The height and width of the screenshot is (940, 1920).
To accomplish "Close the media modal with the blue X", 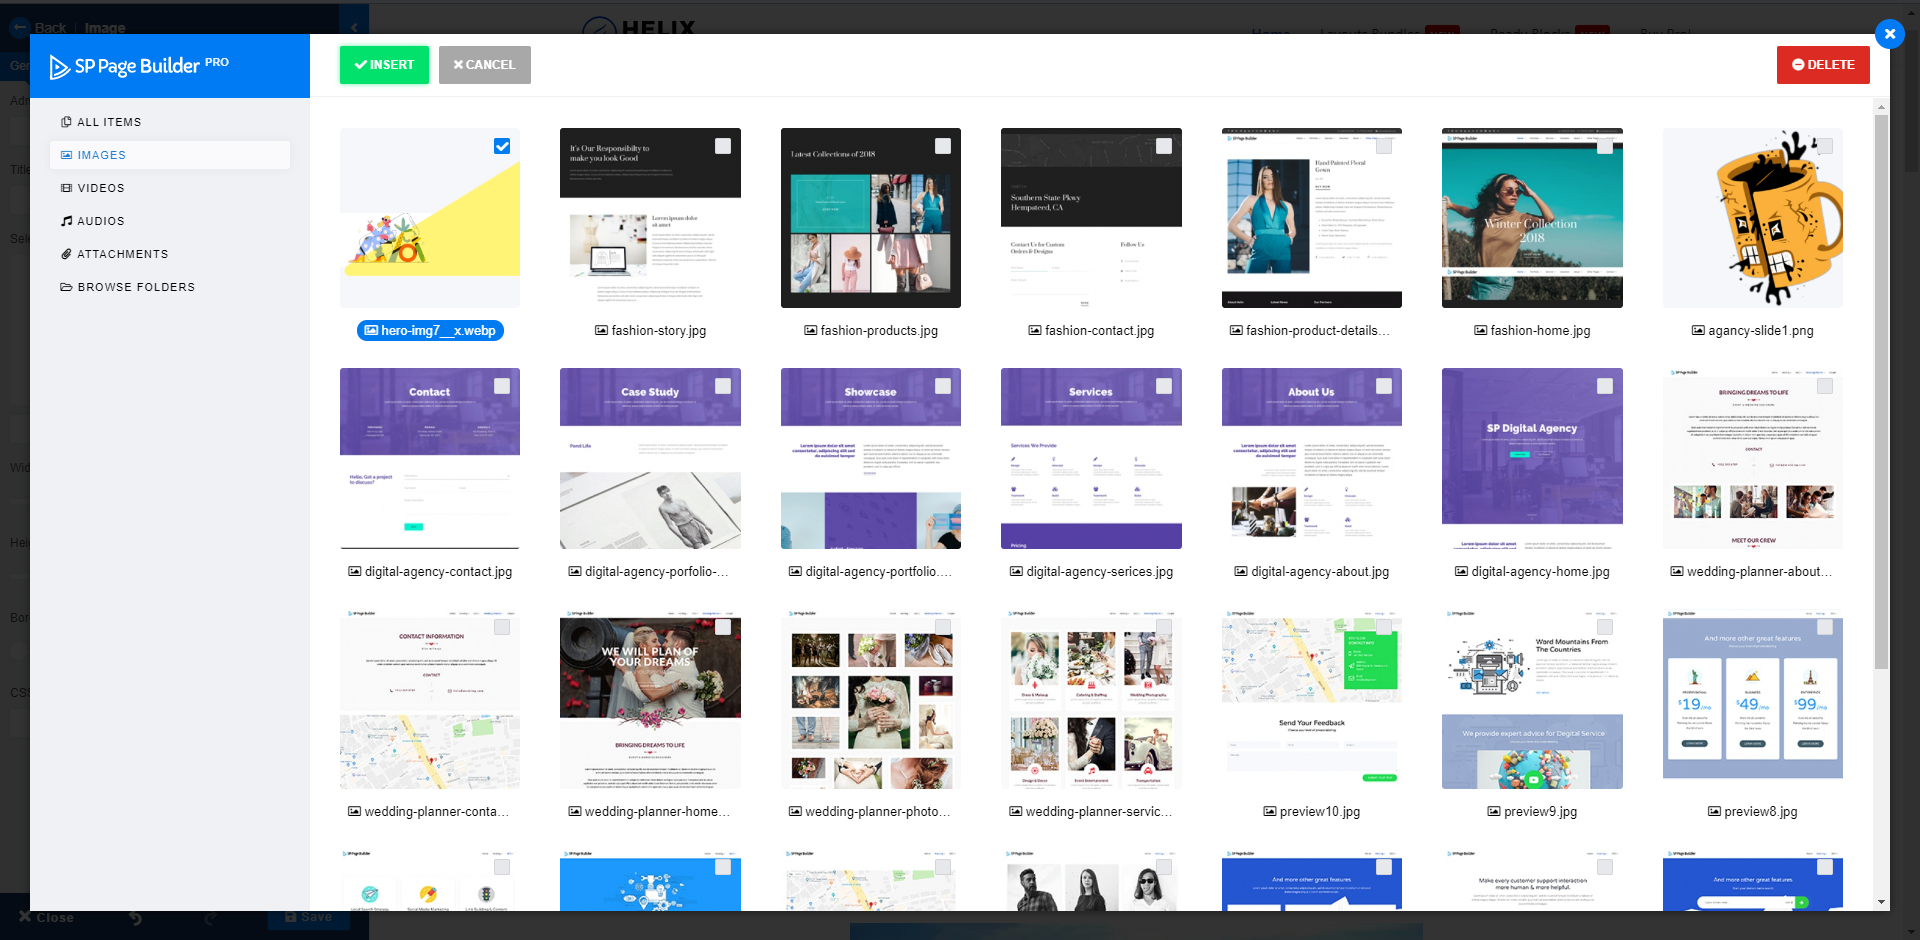I will pyautogui.click(x=1889, y=34).
